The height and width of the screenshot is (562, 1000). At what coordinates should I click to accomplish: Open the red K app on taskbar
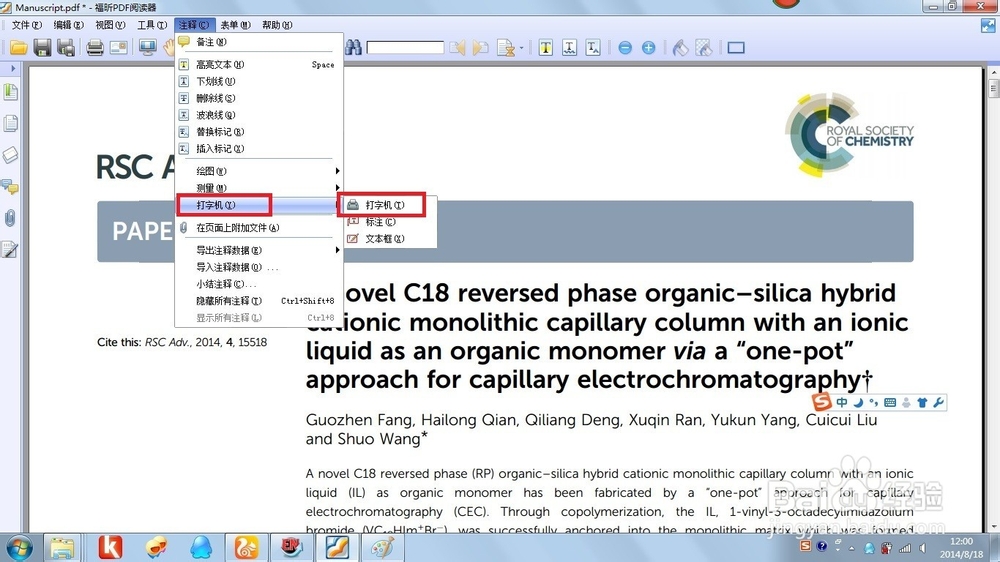(x=110, y=547)
